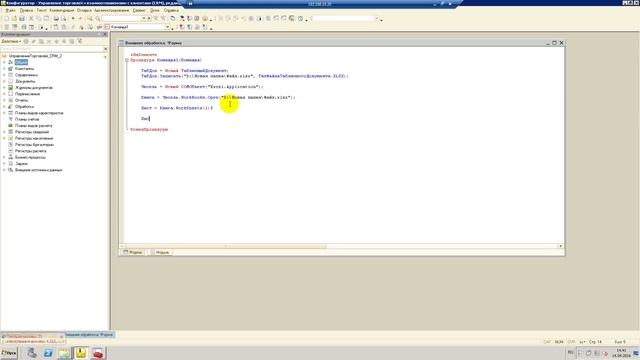Click the Внешние источники данных icon
640x360 pixels.
[x=11, y=170]
